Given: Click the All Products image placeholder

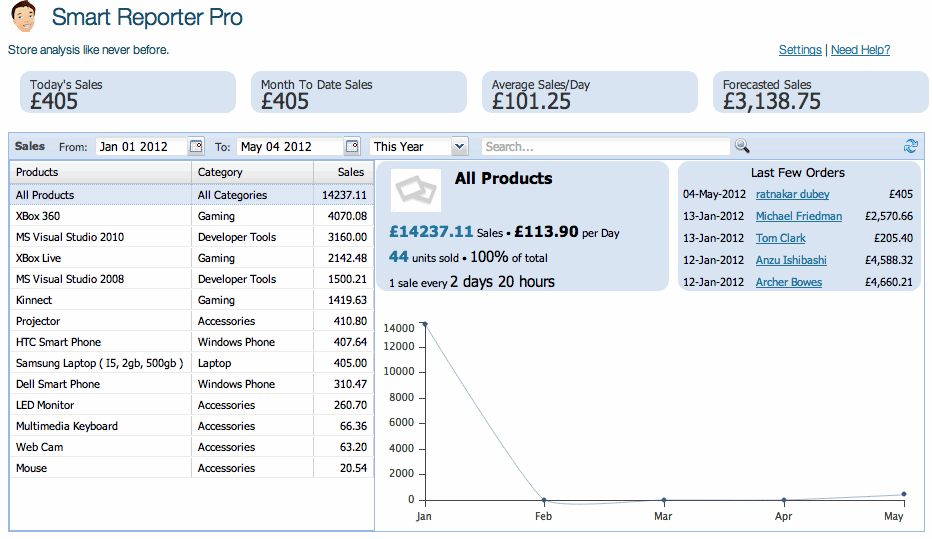Looking at the screenshot, I should tap(416, 190).
